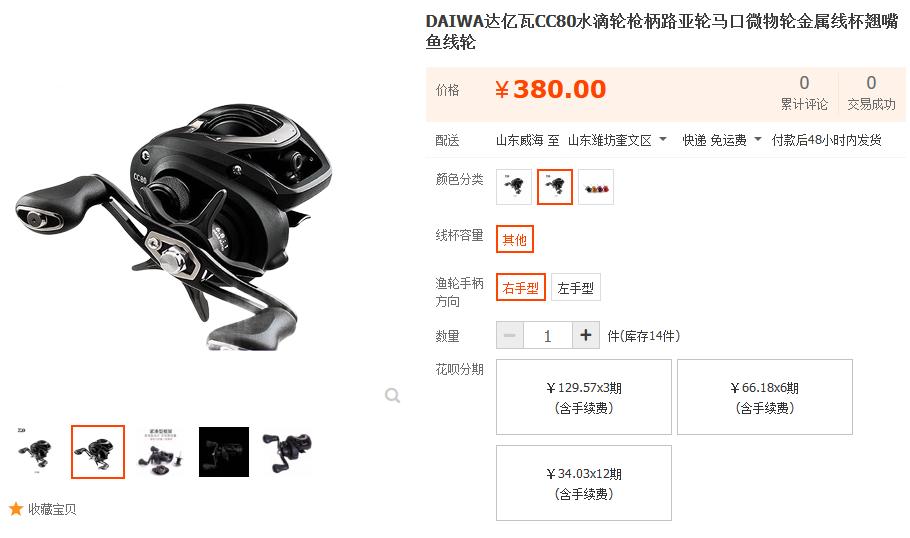Open the last reel thumbnail
Screen dimensions: 910x538
(287, 452)
